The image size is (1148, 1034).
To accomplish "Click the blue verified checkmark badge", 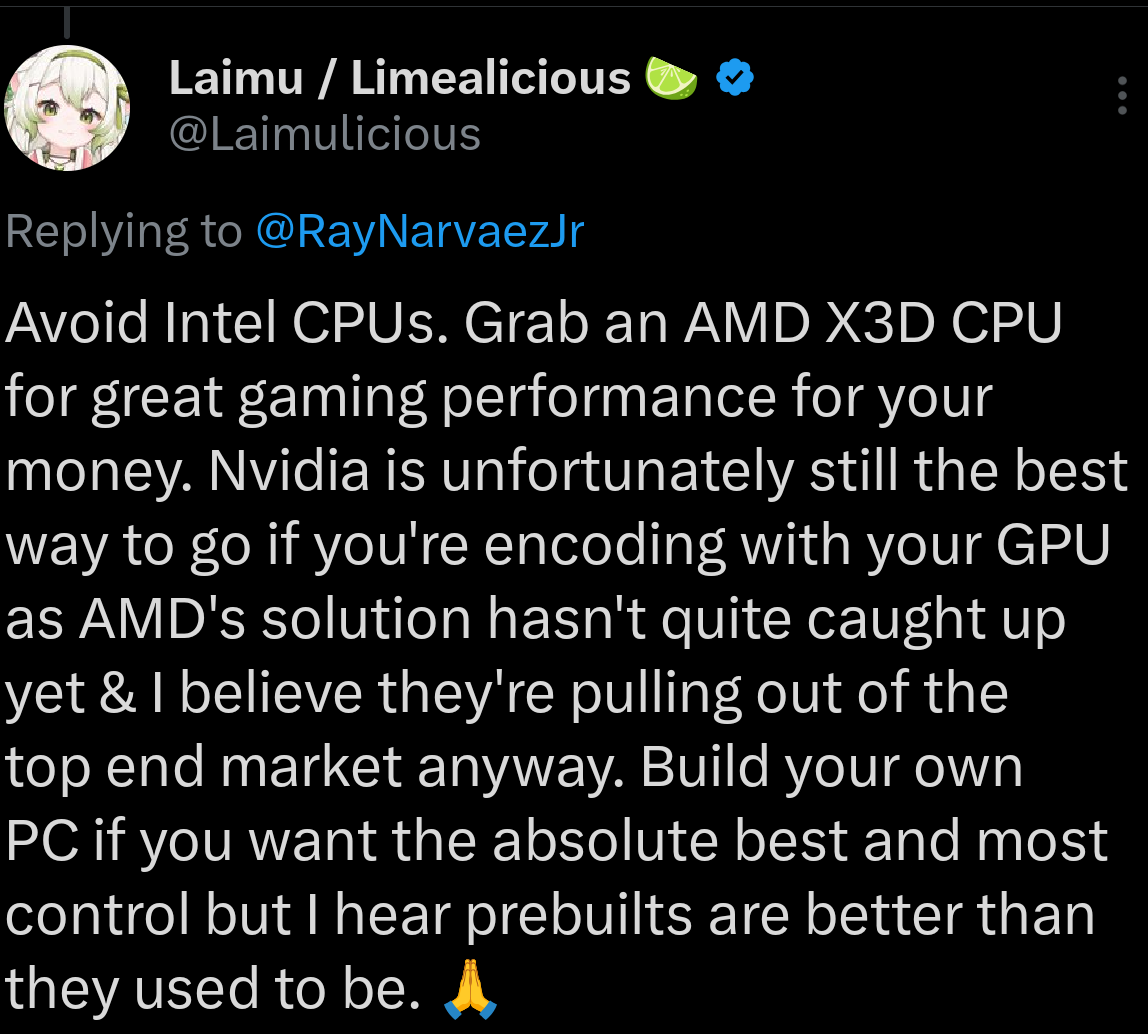I will (x=737, y=79).
